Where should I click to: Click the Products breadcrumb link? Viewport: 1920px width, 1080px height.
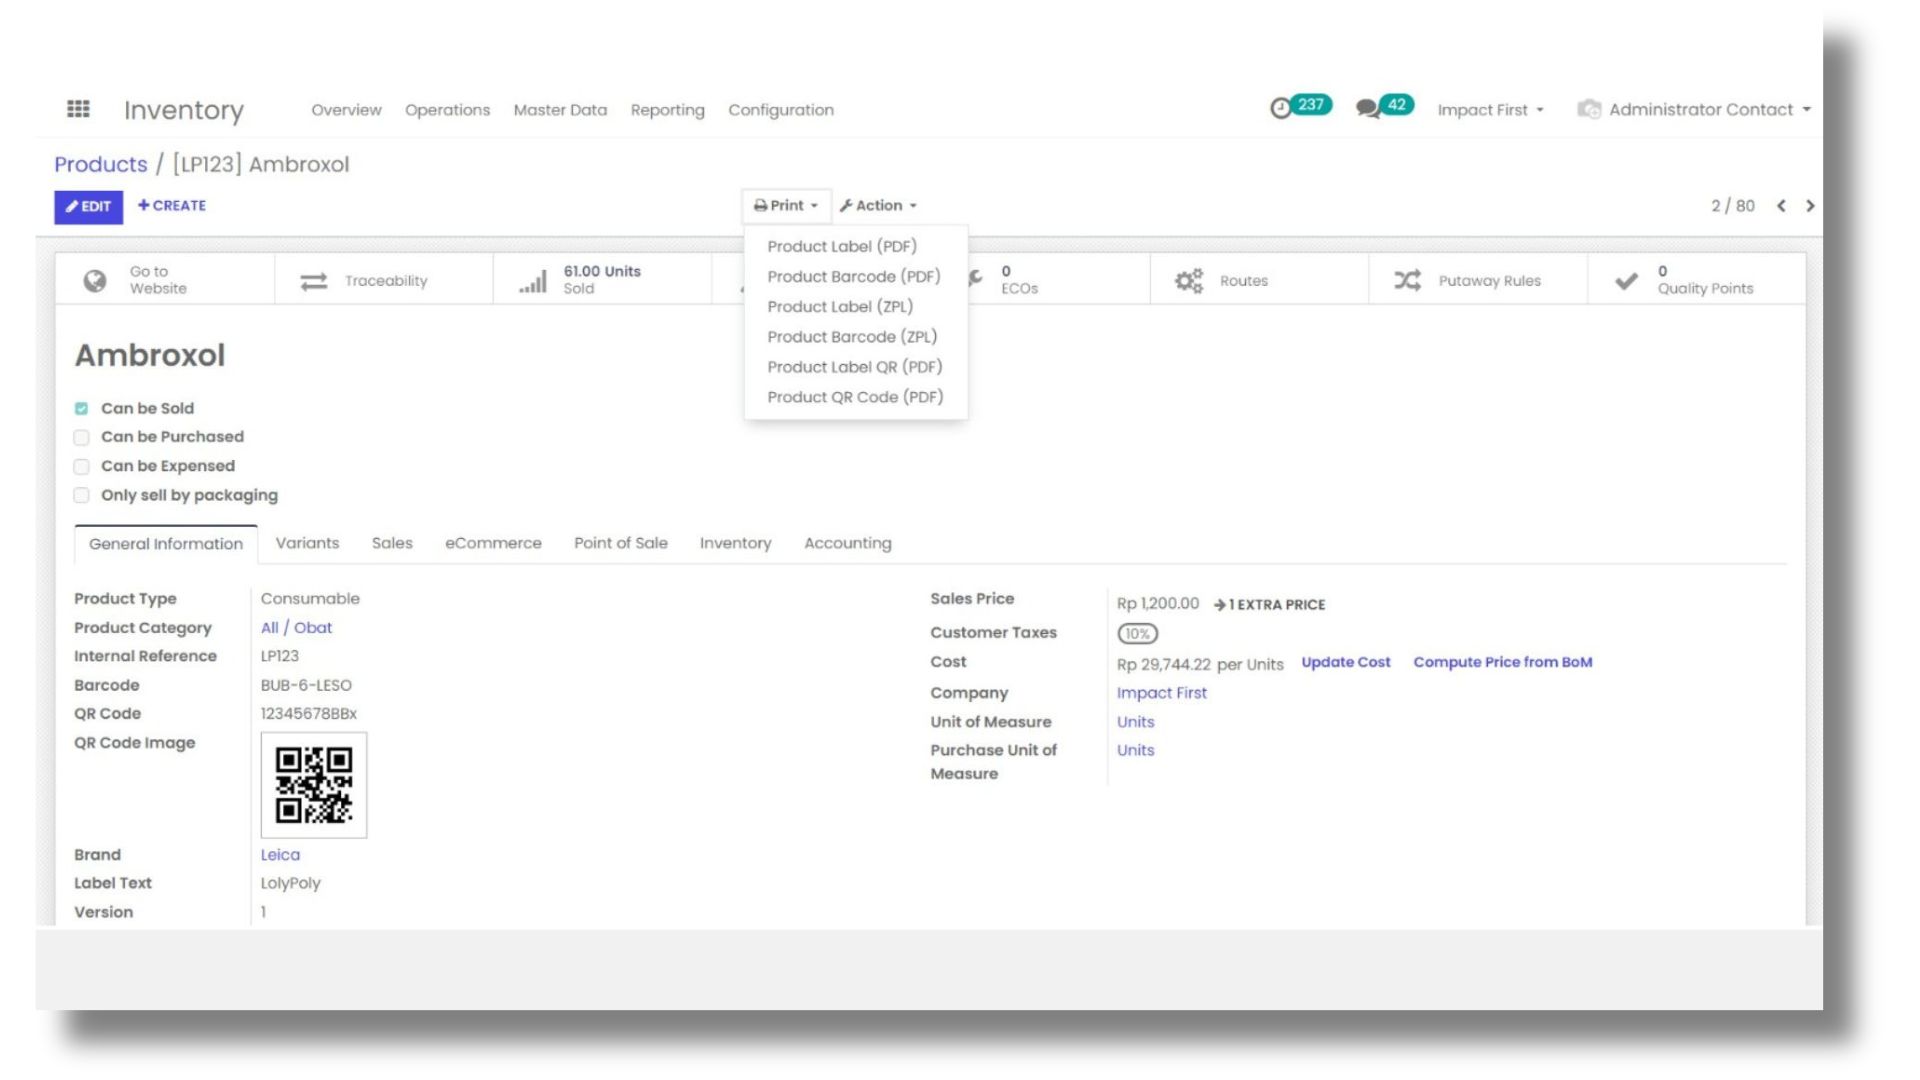[100, 164]
